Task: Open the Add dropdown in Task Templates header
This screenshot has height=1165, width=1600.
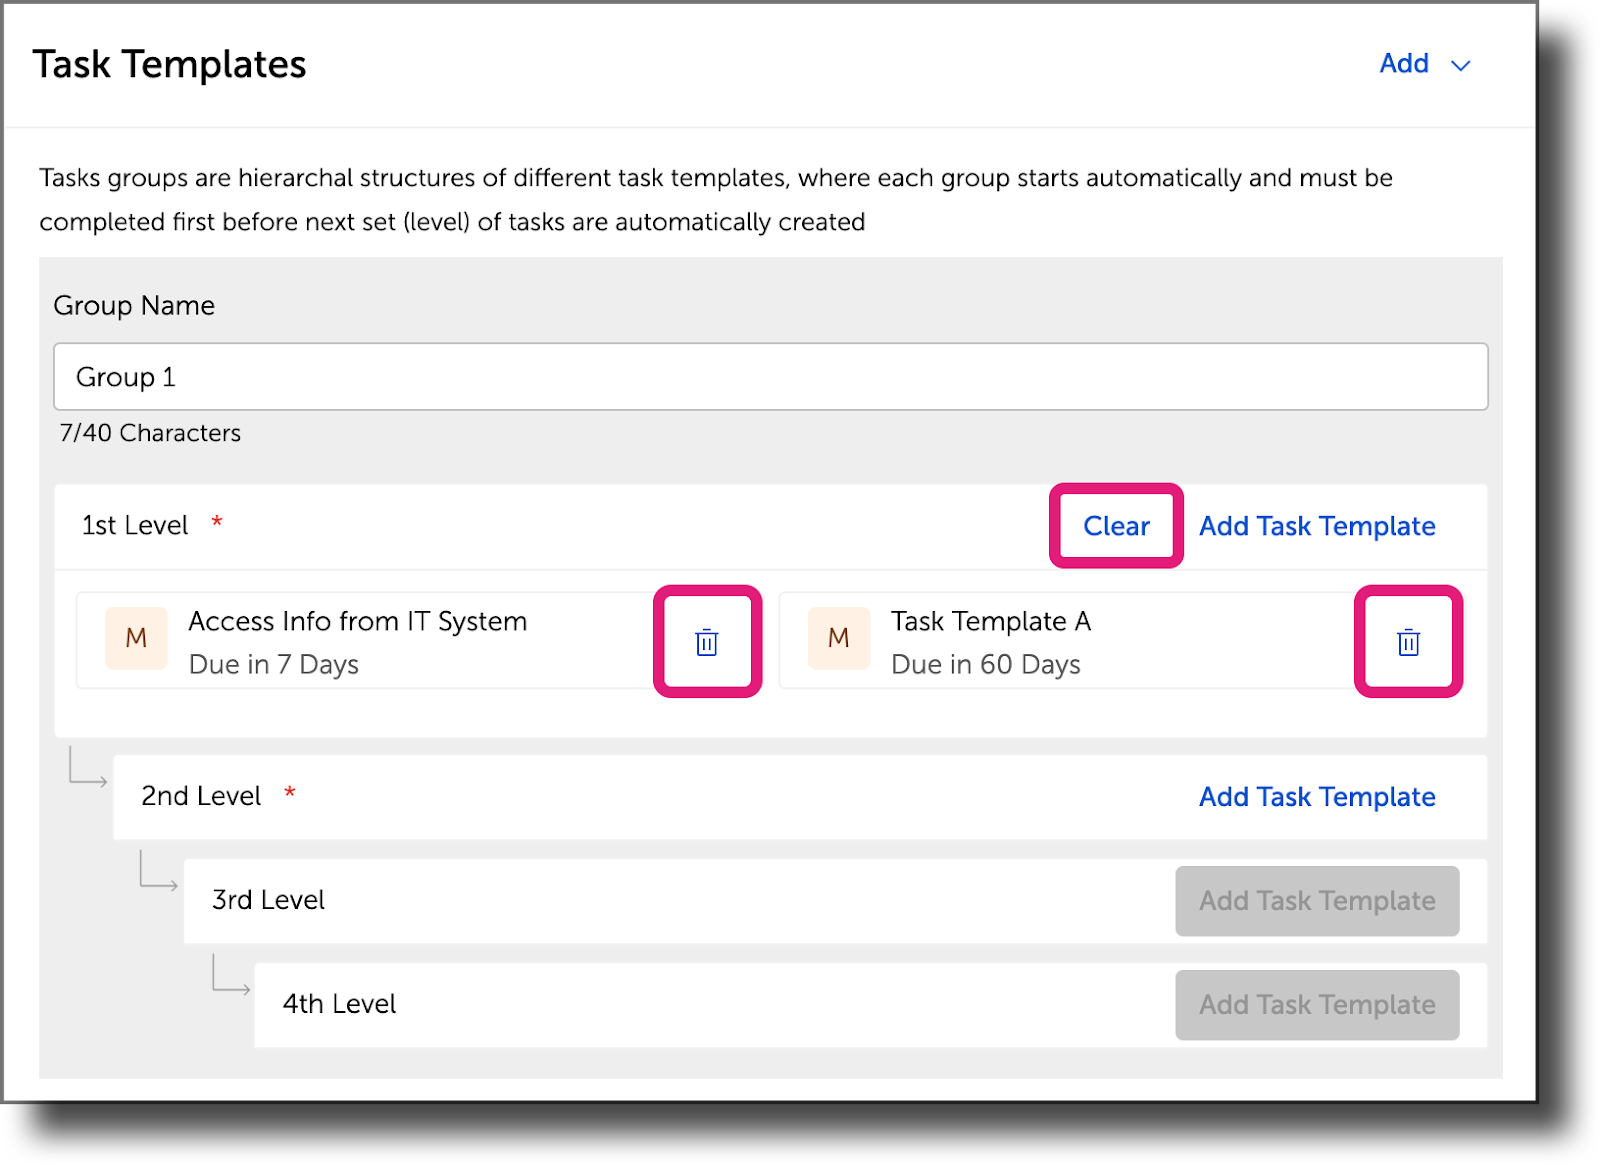Action: tap(1404, 64)
